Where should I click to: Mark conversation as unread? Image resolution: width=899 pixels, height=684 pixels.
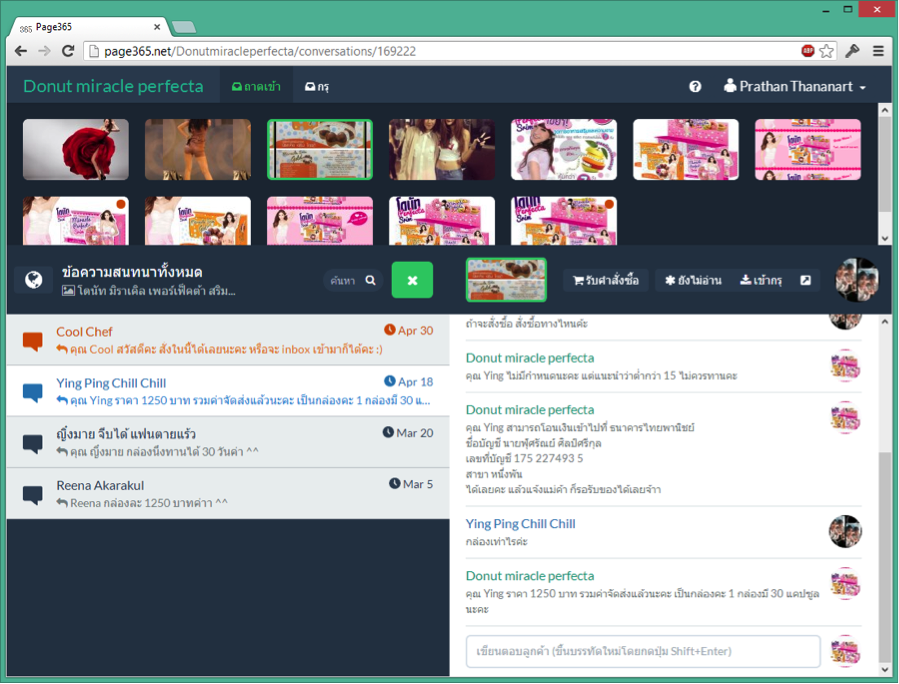click(693, 281)
